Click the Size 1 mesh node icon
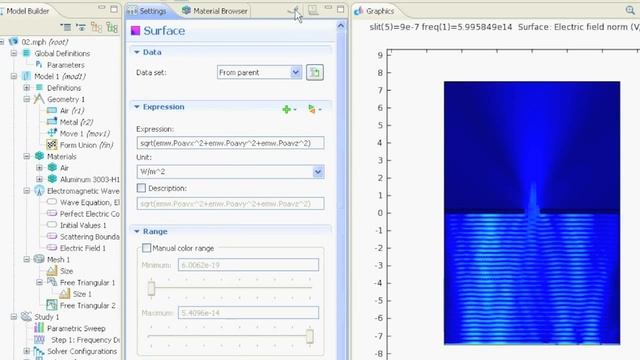Viewport: 640px width, 360px height. coord(65,293)
